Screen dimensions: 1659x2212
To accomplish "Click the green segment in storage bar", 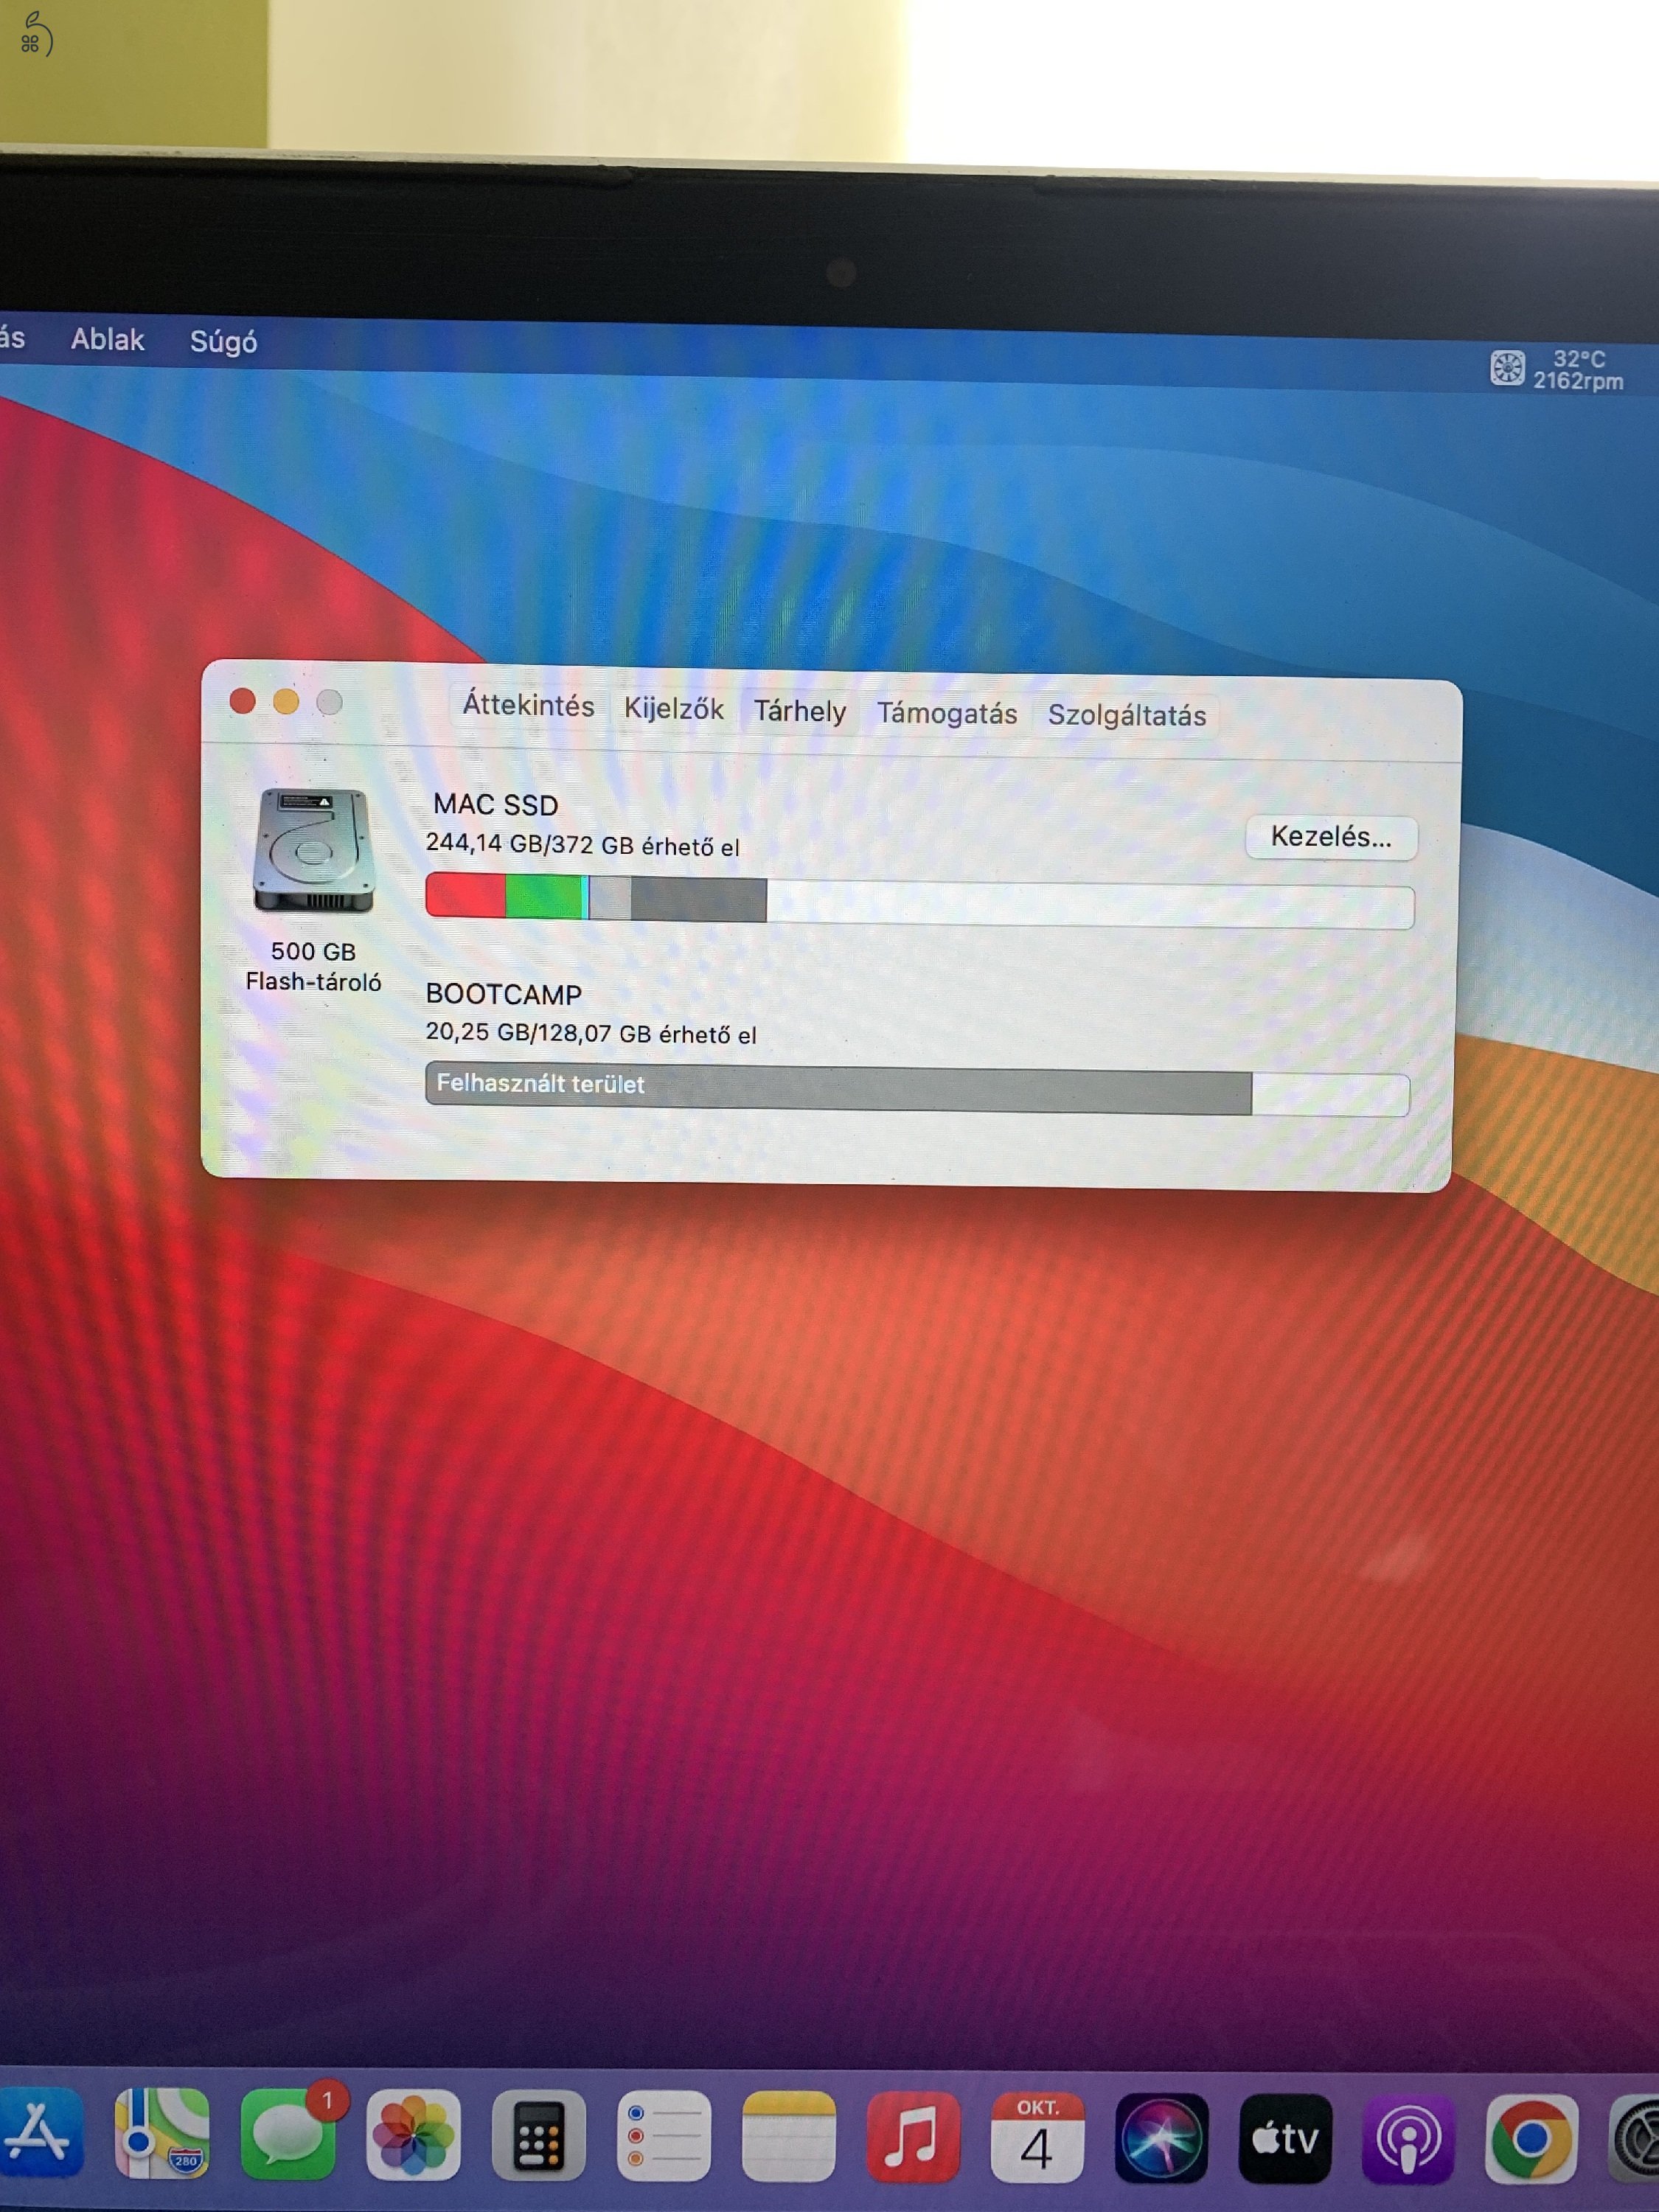I will point(544,896).
